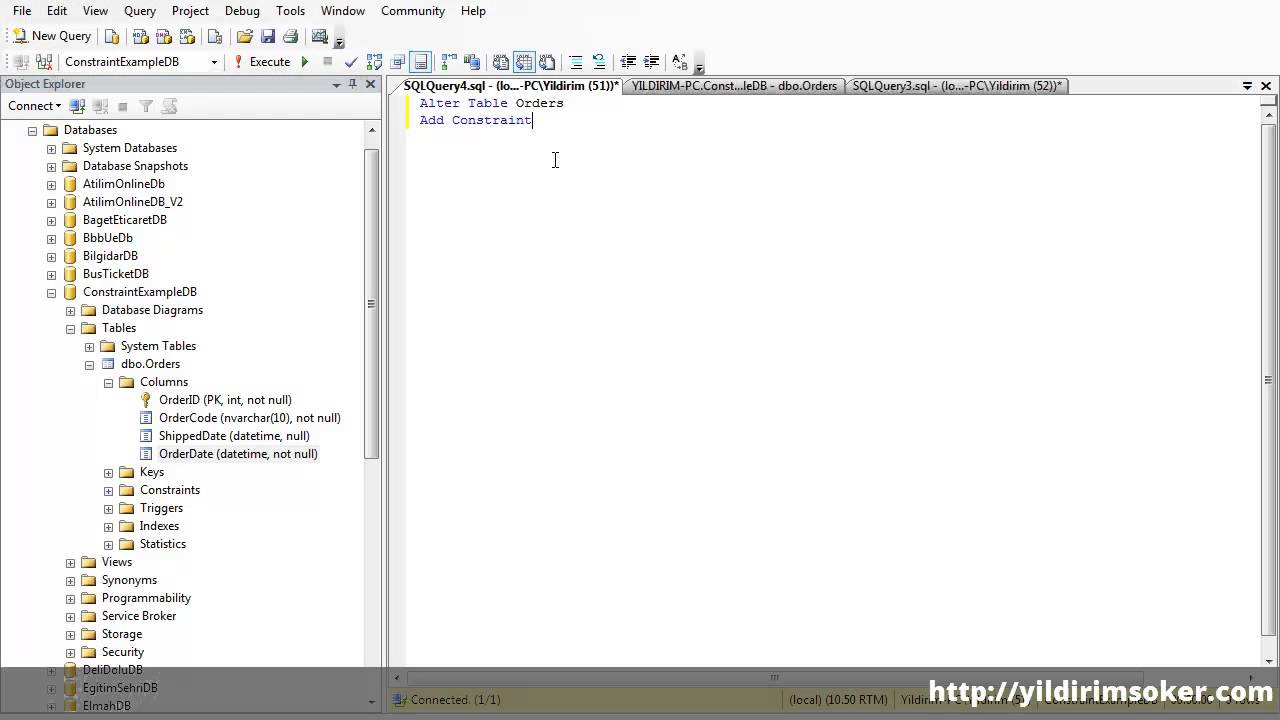Viewport: 1280px width, 720px height.
Task: Click the New Query button
Action: click(x=51, y=36)
